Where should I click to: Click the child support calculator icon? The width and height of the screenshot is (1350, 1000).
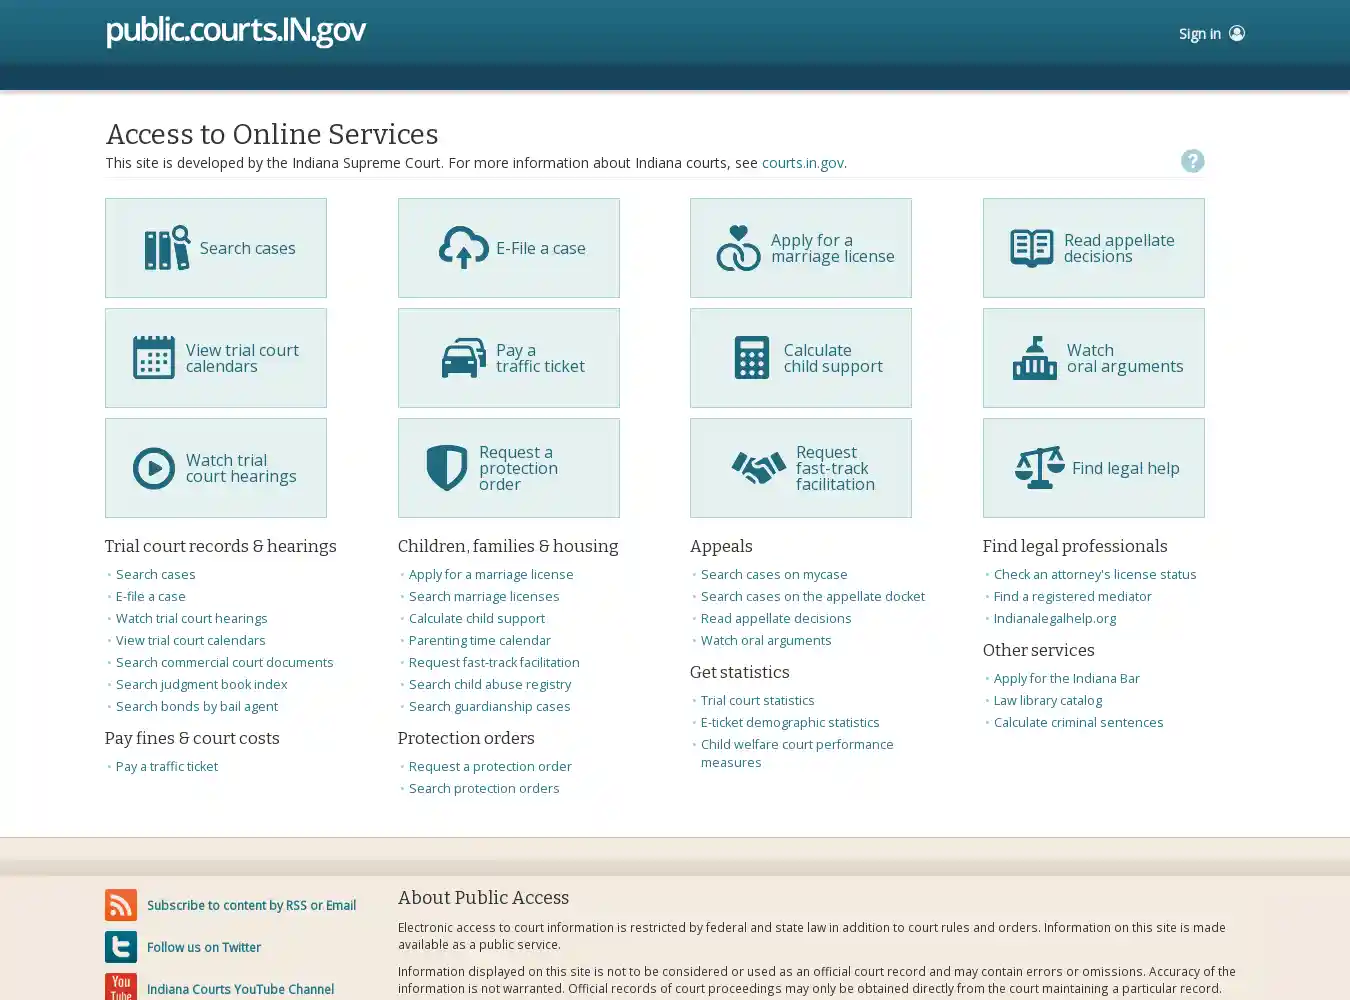click(752, 358)
